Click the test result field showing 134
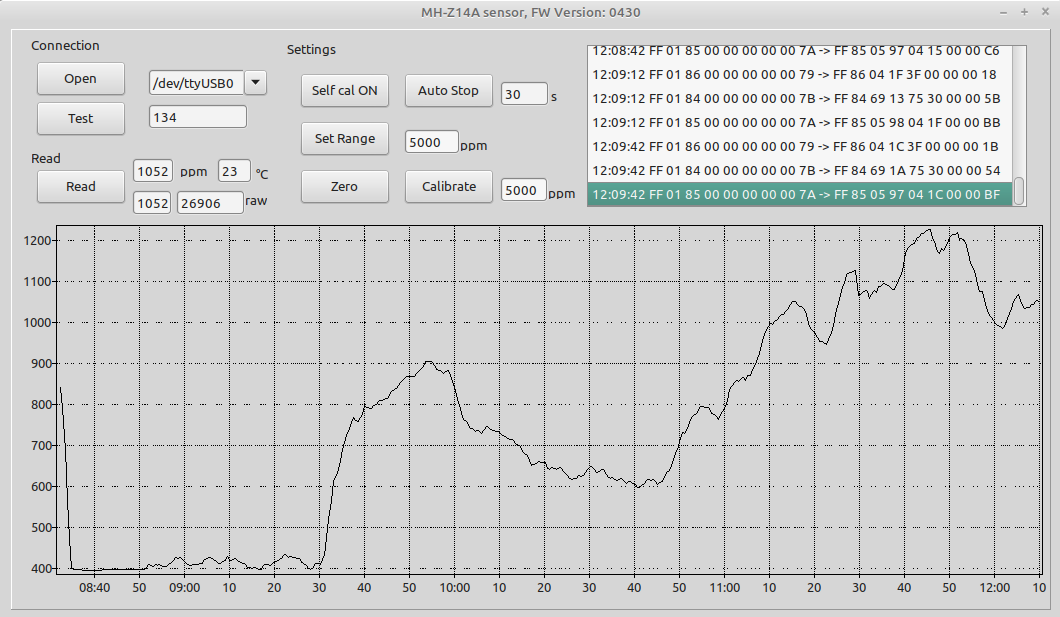This screenshot has width=1060, height=617. pyautogui.click(x=197, y=117)
